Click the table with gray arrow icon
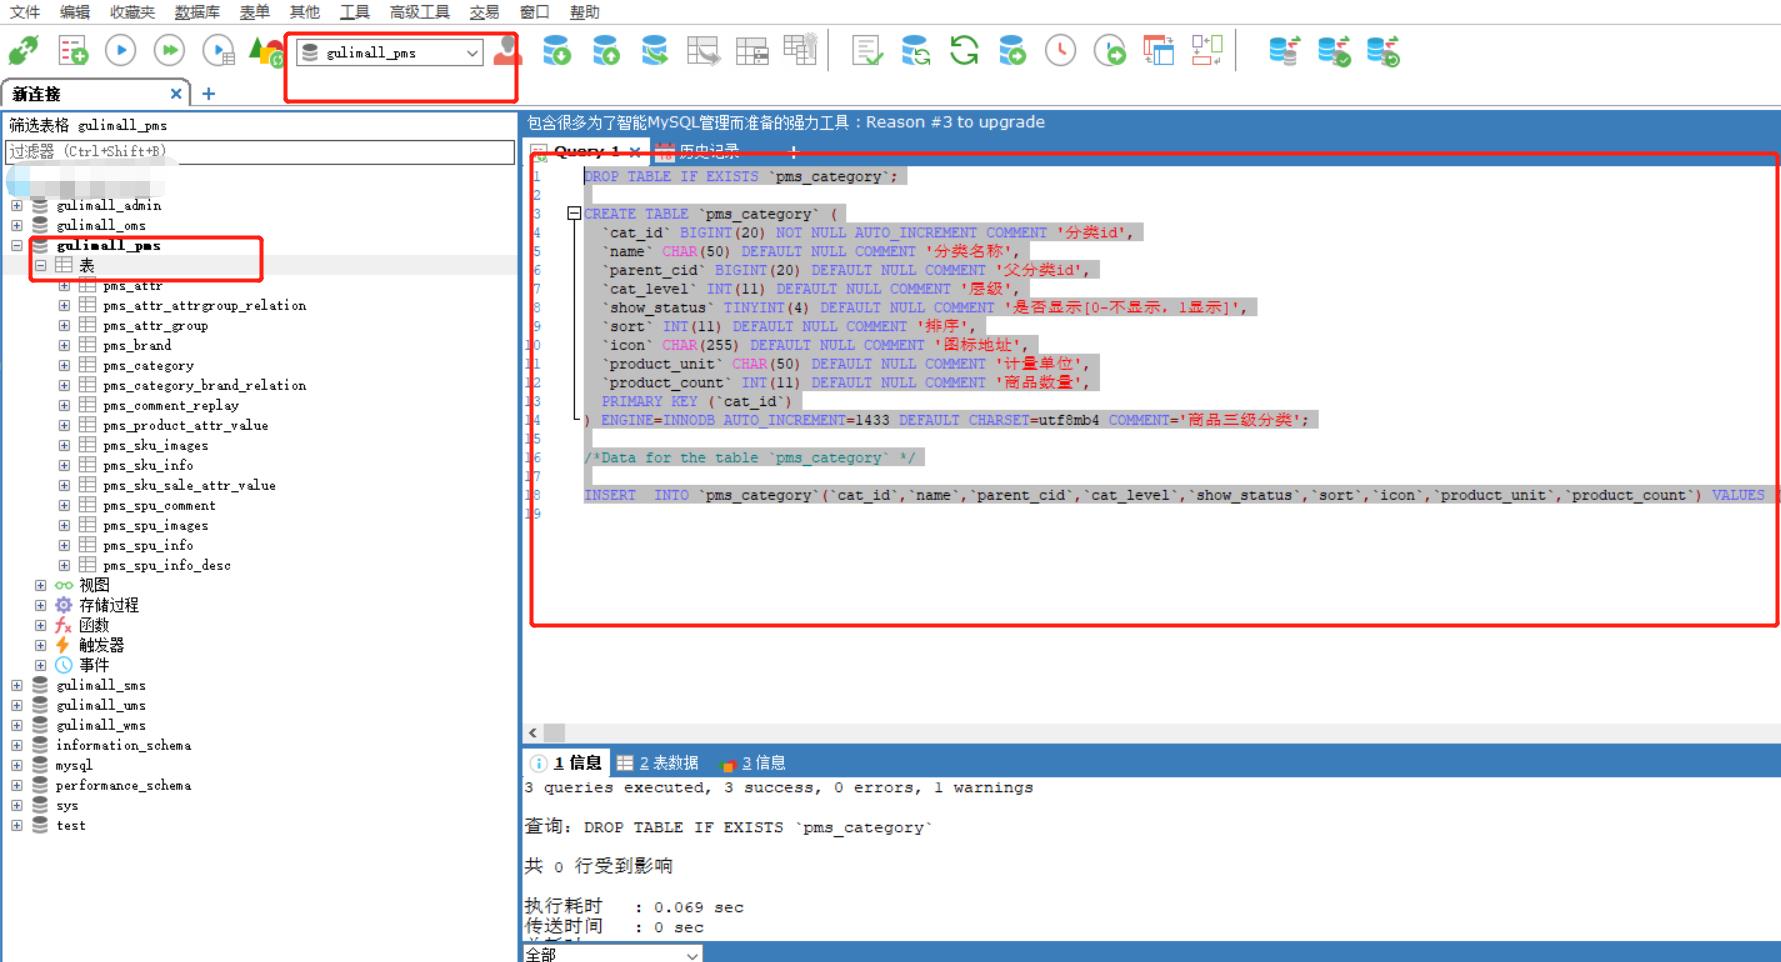1781x962 pixels. (x=704, y=50)
